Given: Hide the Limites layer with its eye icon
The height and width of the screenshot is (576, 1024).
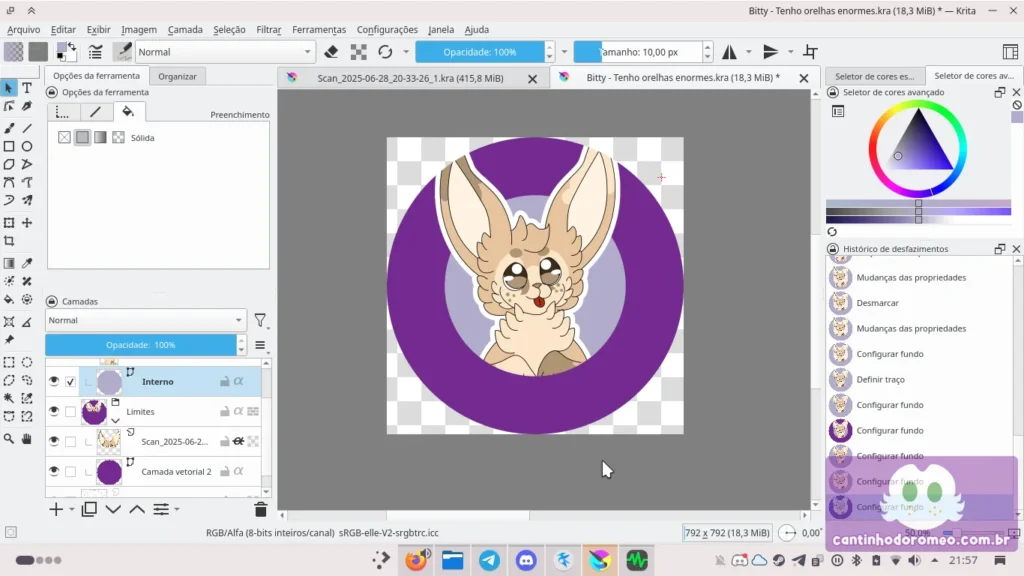Looking at the screenshot, I should click(54, 411).
